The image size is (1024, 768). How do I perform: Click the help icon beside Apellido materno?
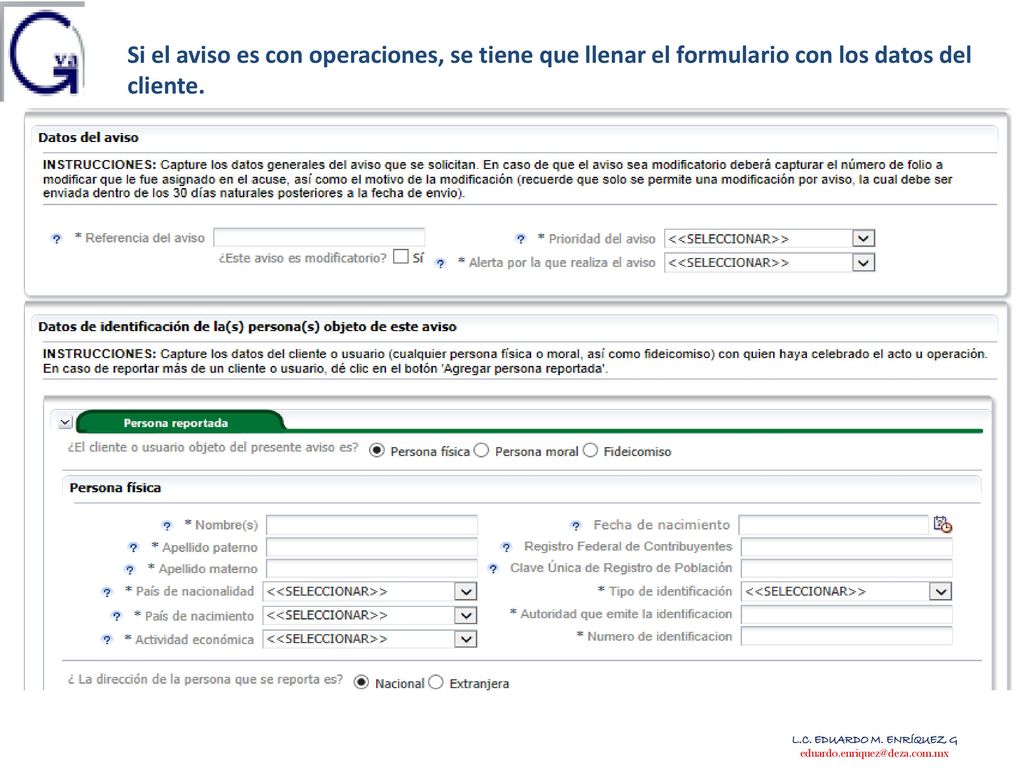click(x=130, y=569)
